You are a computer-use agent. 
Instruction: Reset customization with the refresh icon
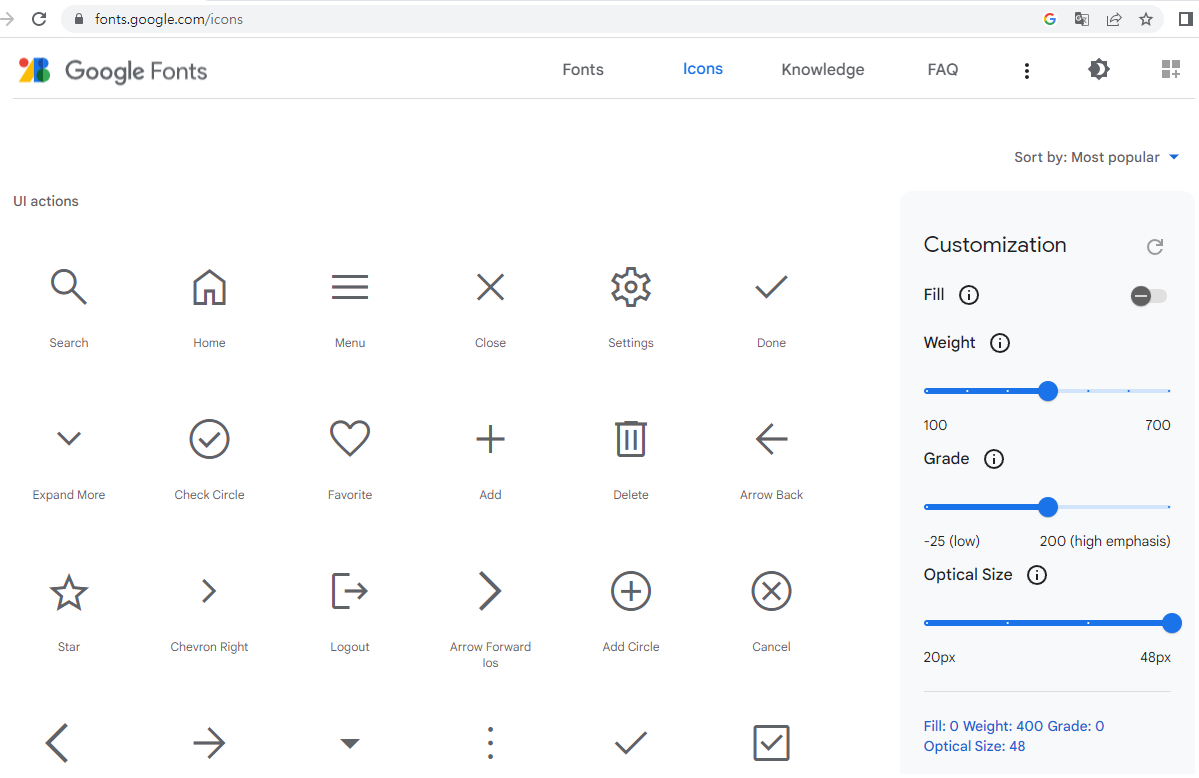[x=1155, y=247]
